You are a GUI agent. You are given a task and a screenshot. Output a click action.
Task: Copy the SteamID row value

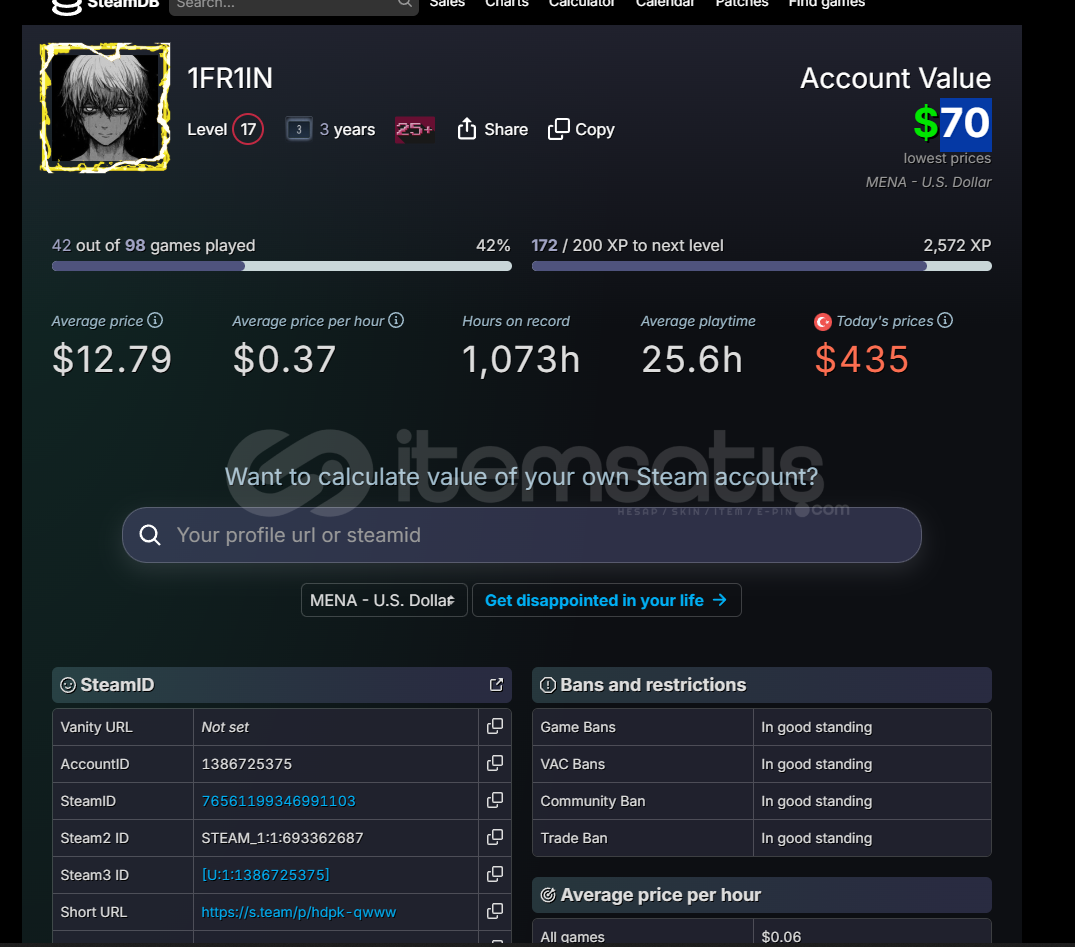pos(494,800)
